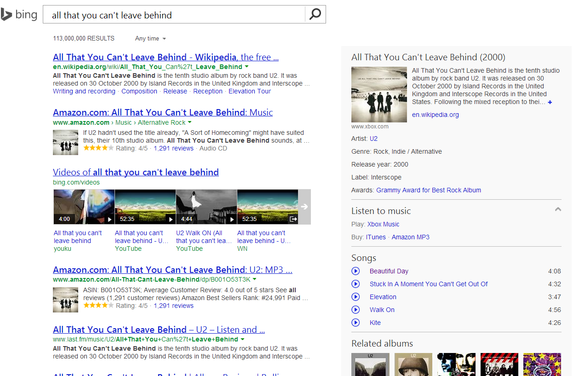
Task: Click the Label: Interscope text
Action: 376,178
